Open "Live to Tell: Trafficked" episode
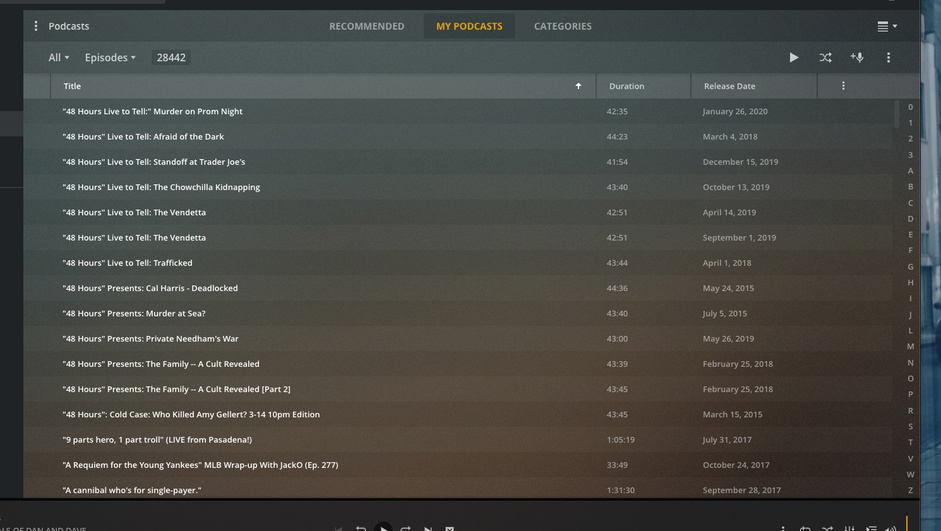This screenshot has height=531, width=941. tap(127, 263)
